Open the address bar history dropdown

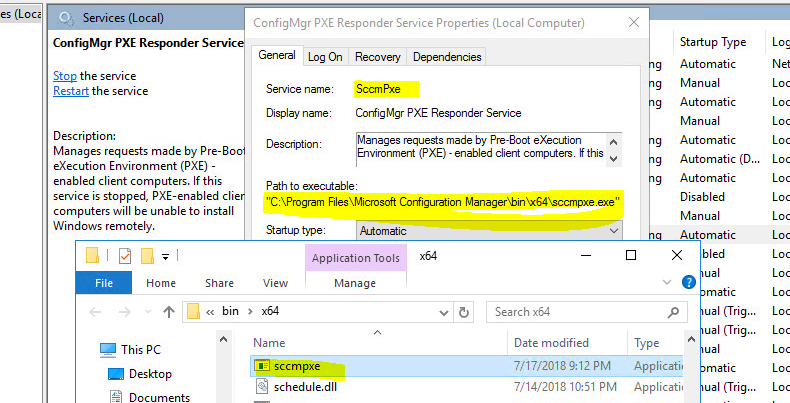(444, 312)
